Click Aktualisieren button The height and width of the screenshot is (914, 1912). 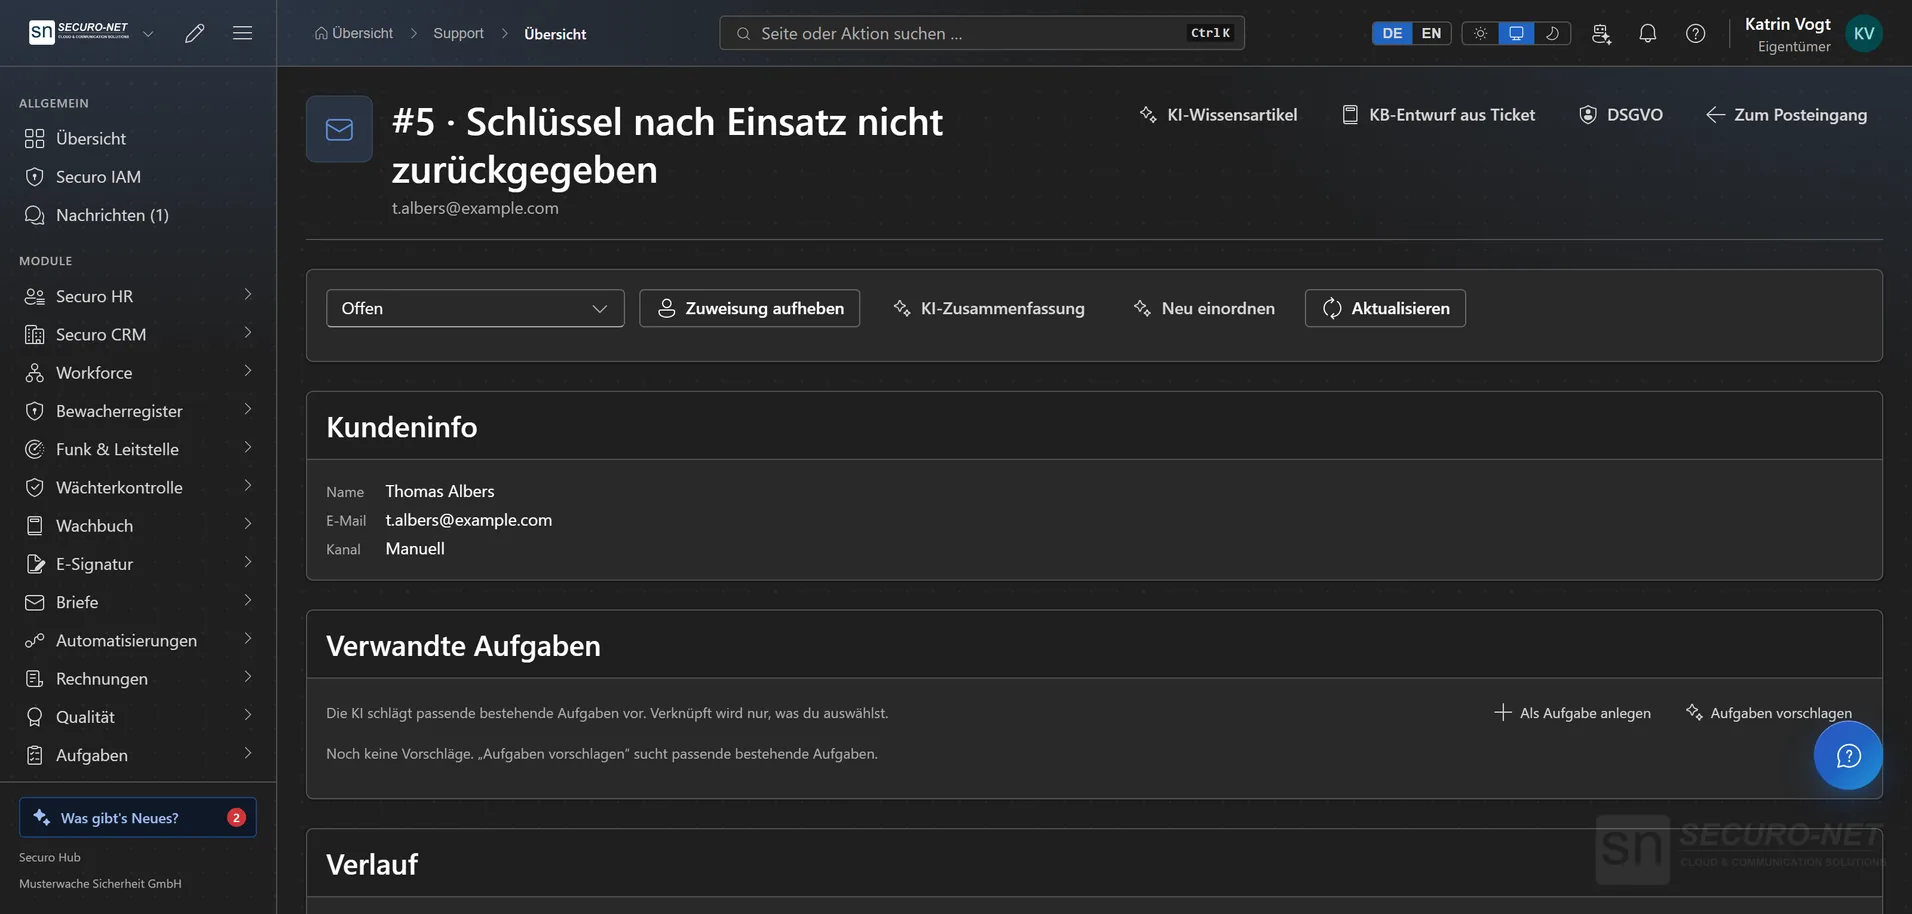(1385, 308)
